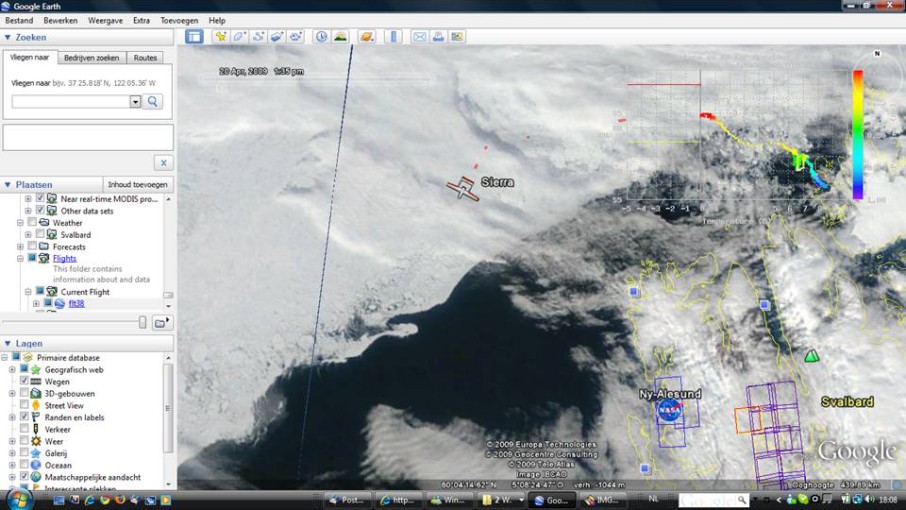Open the Extra menu

[141, 20]
